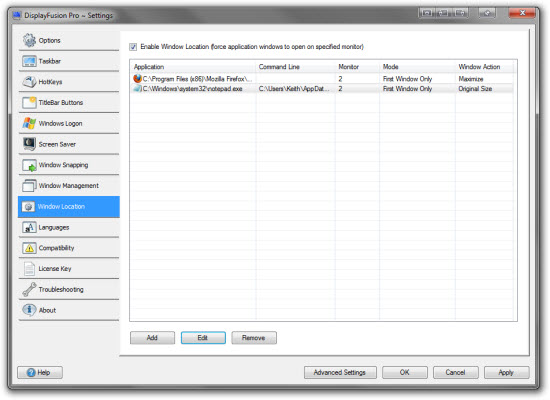
Task: Go to TitleBar Buttons section
Action: tap(69, 102)
